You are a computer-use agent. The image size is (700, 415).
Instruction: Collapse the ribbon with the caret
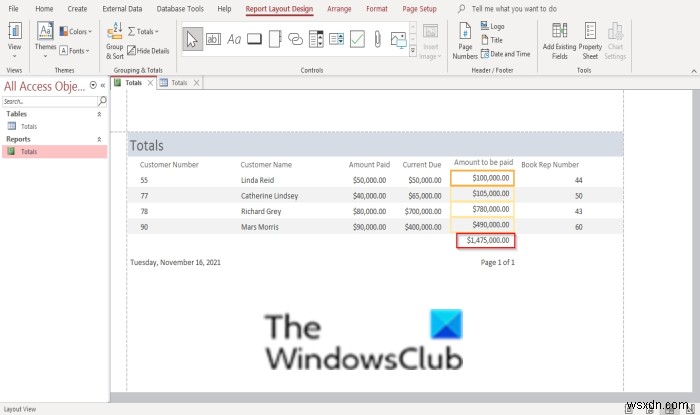(x=693, y=71)
